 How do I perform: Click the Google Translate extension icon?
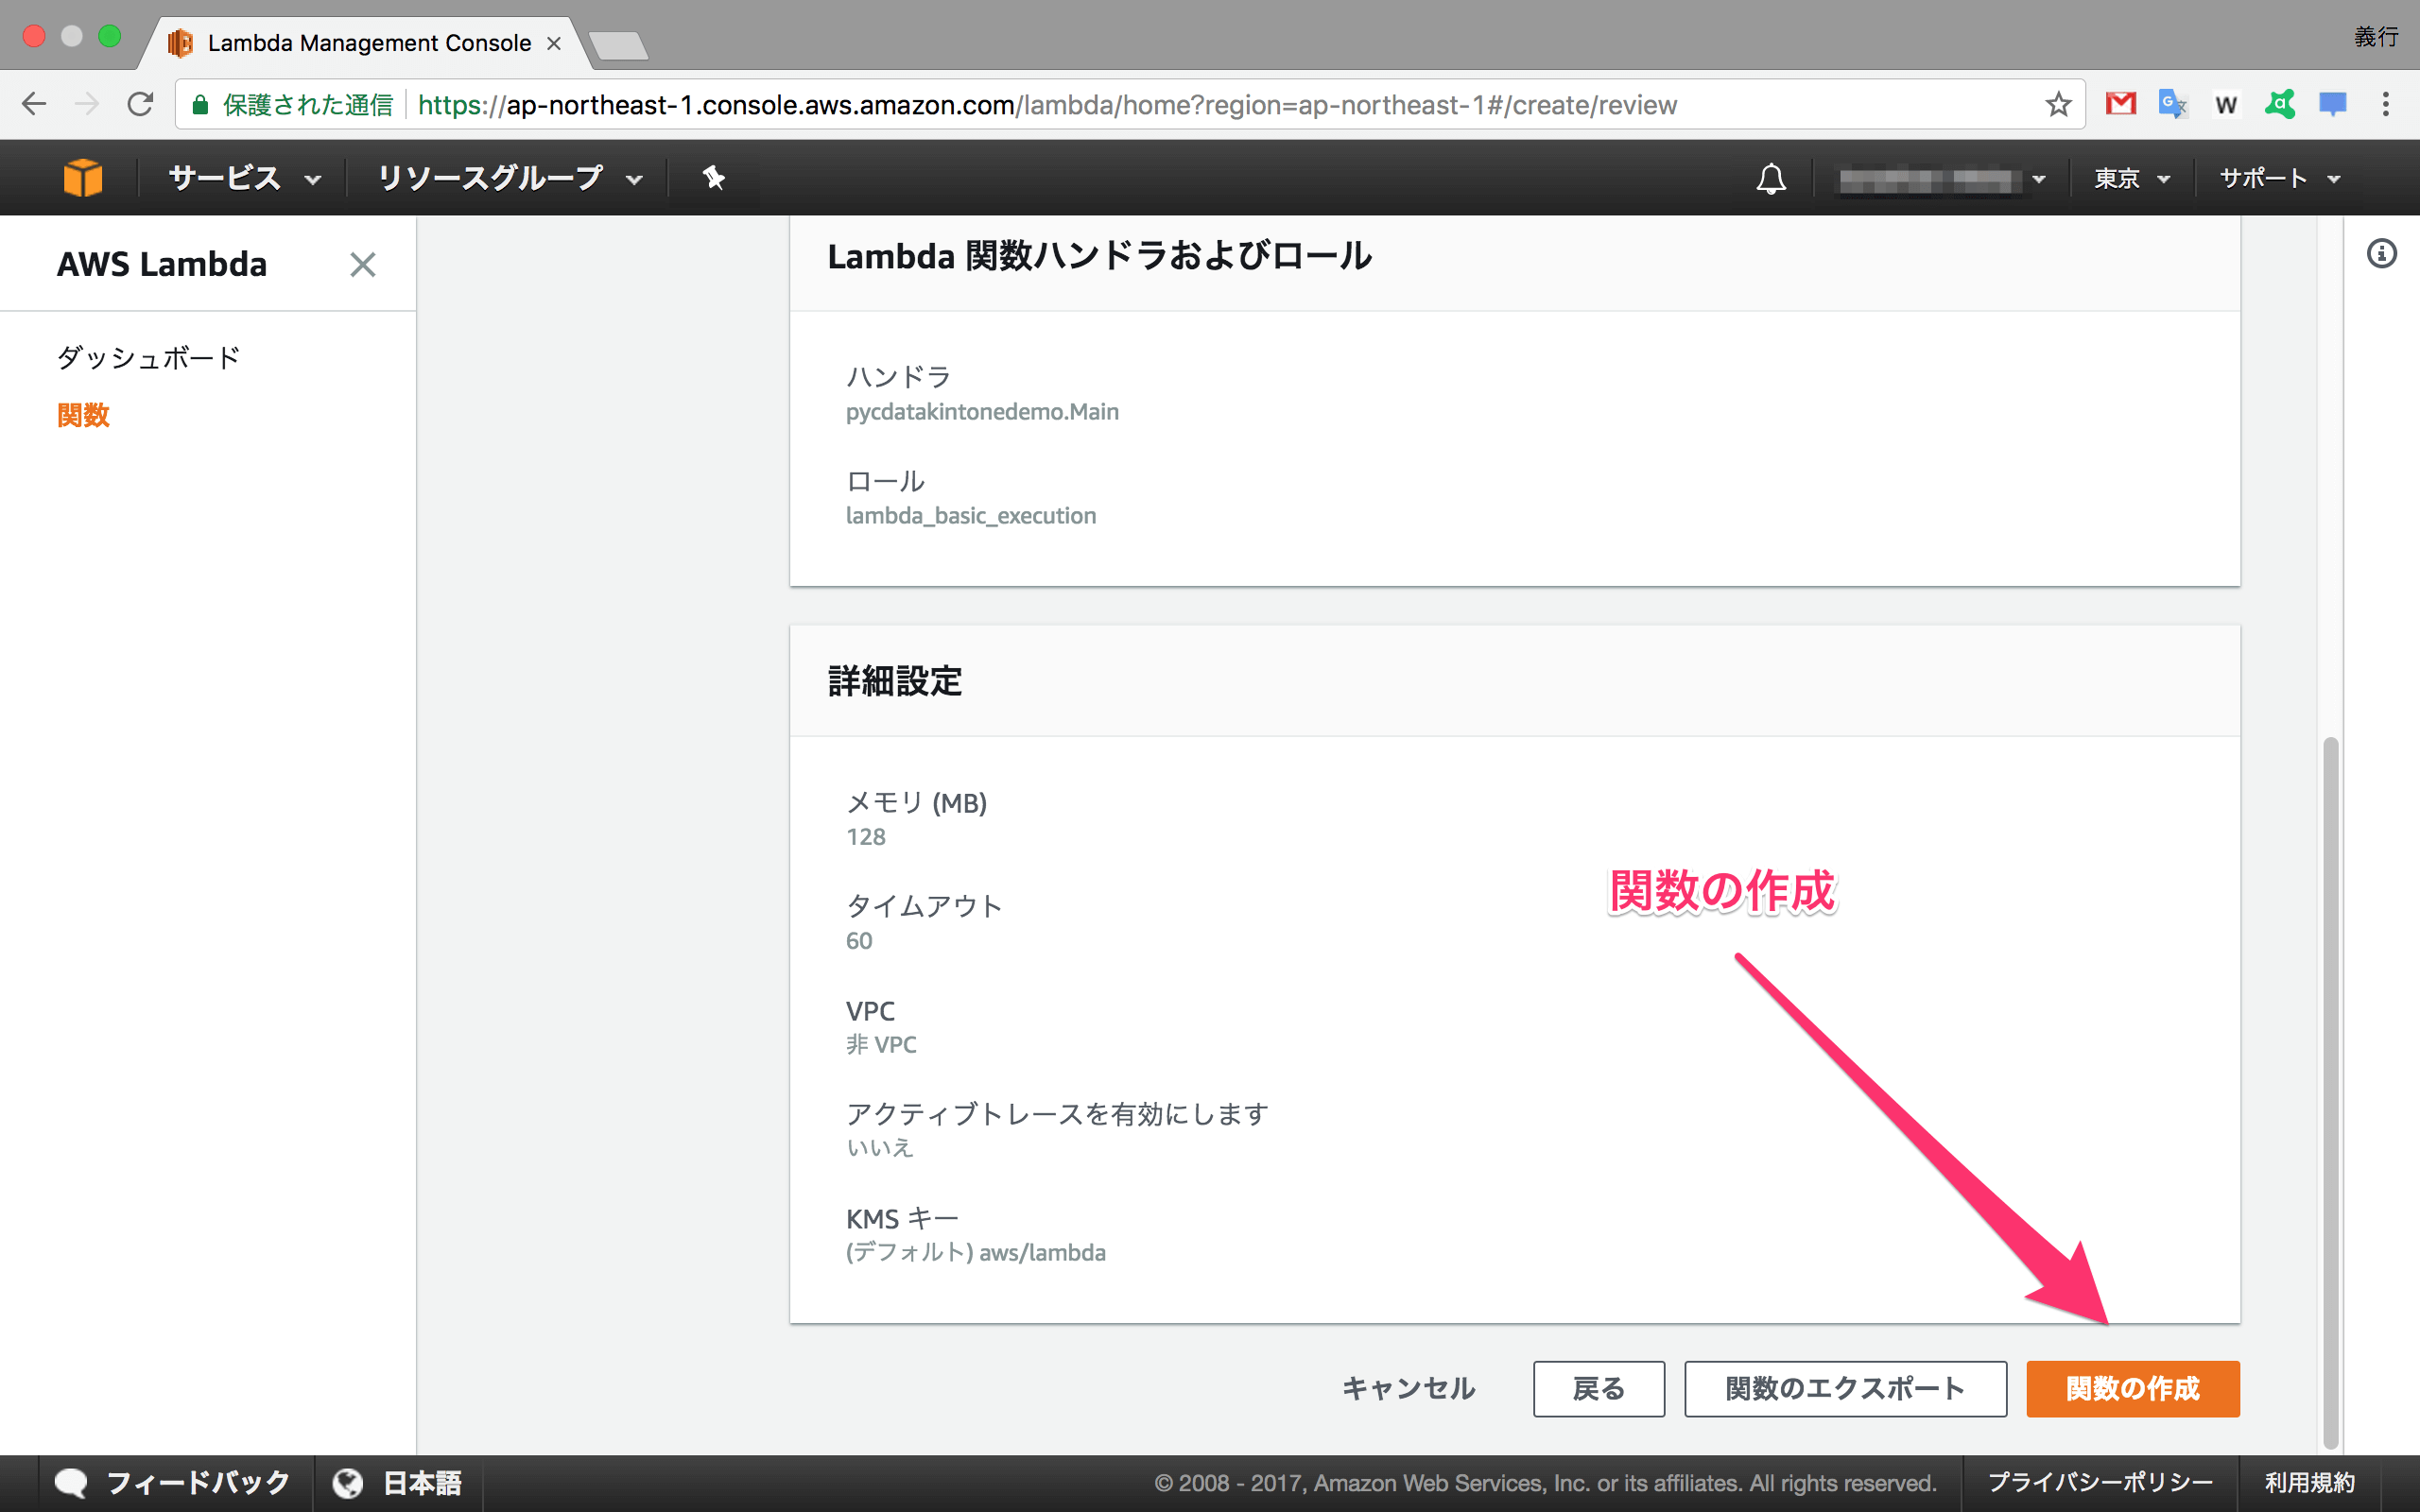coord(2172,104)
